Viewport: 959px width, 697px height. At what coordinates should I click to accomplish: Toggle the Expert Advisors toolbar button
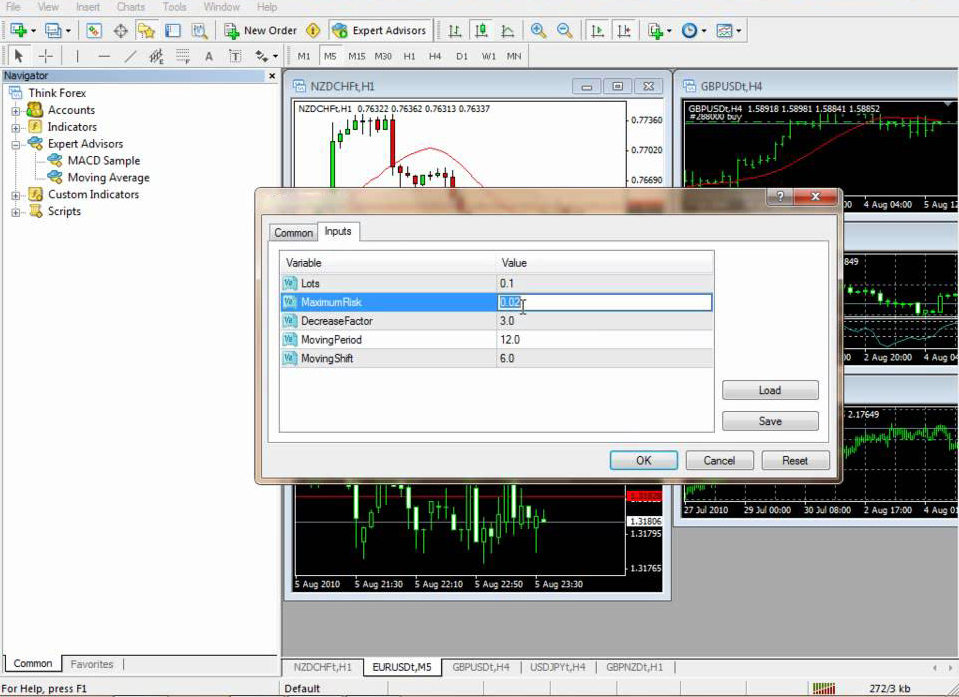[380, 31]
